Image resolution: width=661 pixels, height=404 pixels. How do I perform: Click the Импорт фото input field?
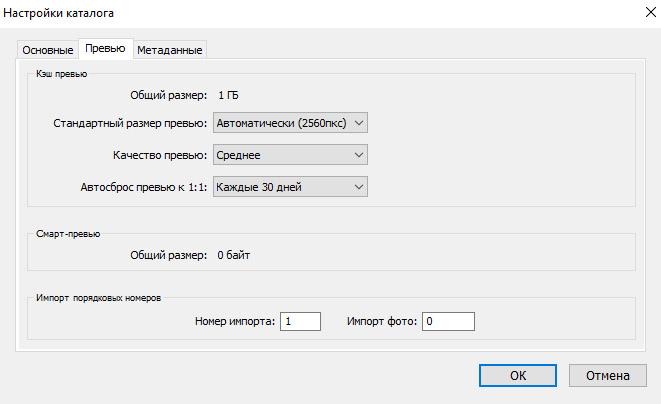coord(448,321)
